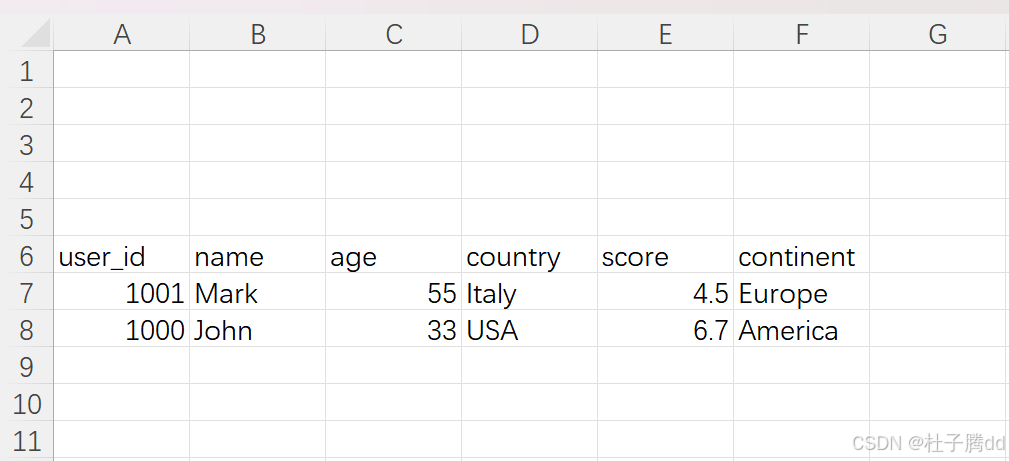Image resolution: width=1009 pixels, height=461 pixels.
Task: Select row 11 header
Action: [x=26, y=441]
